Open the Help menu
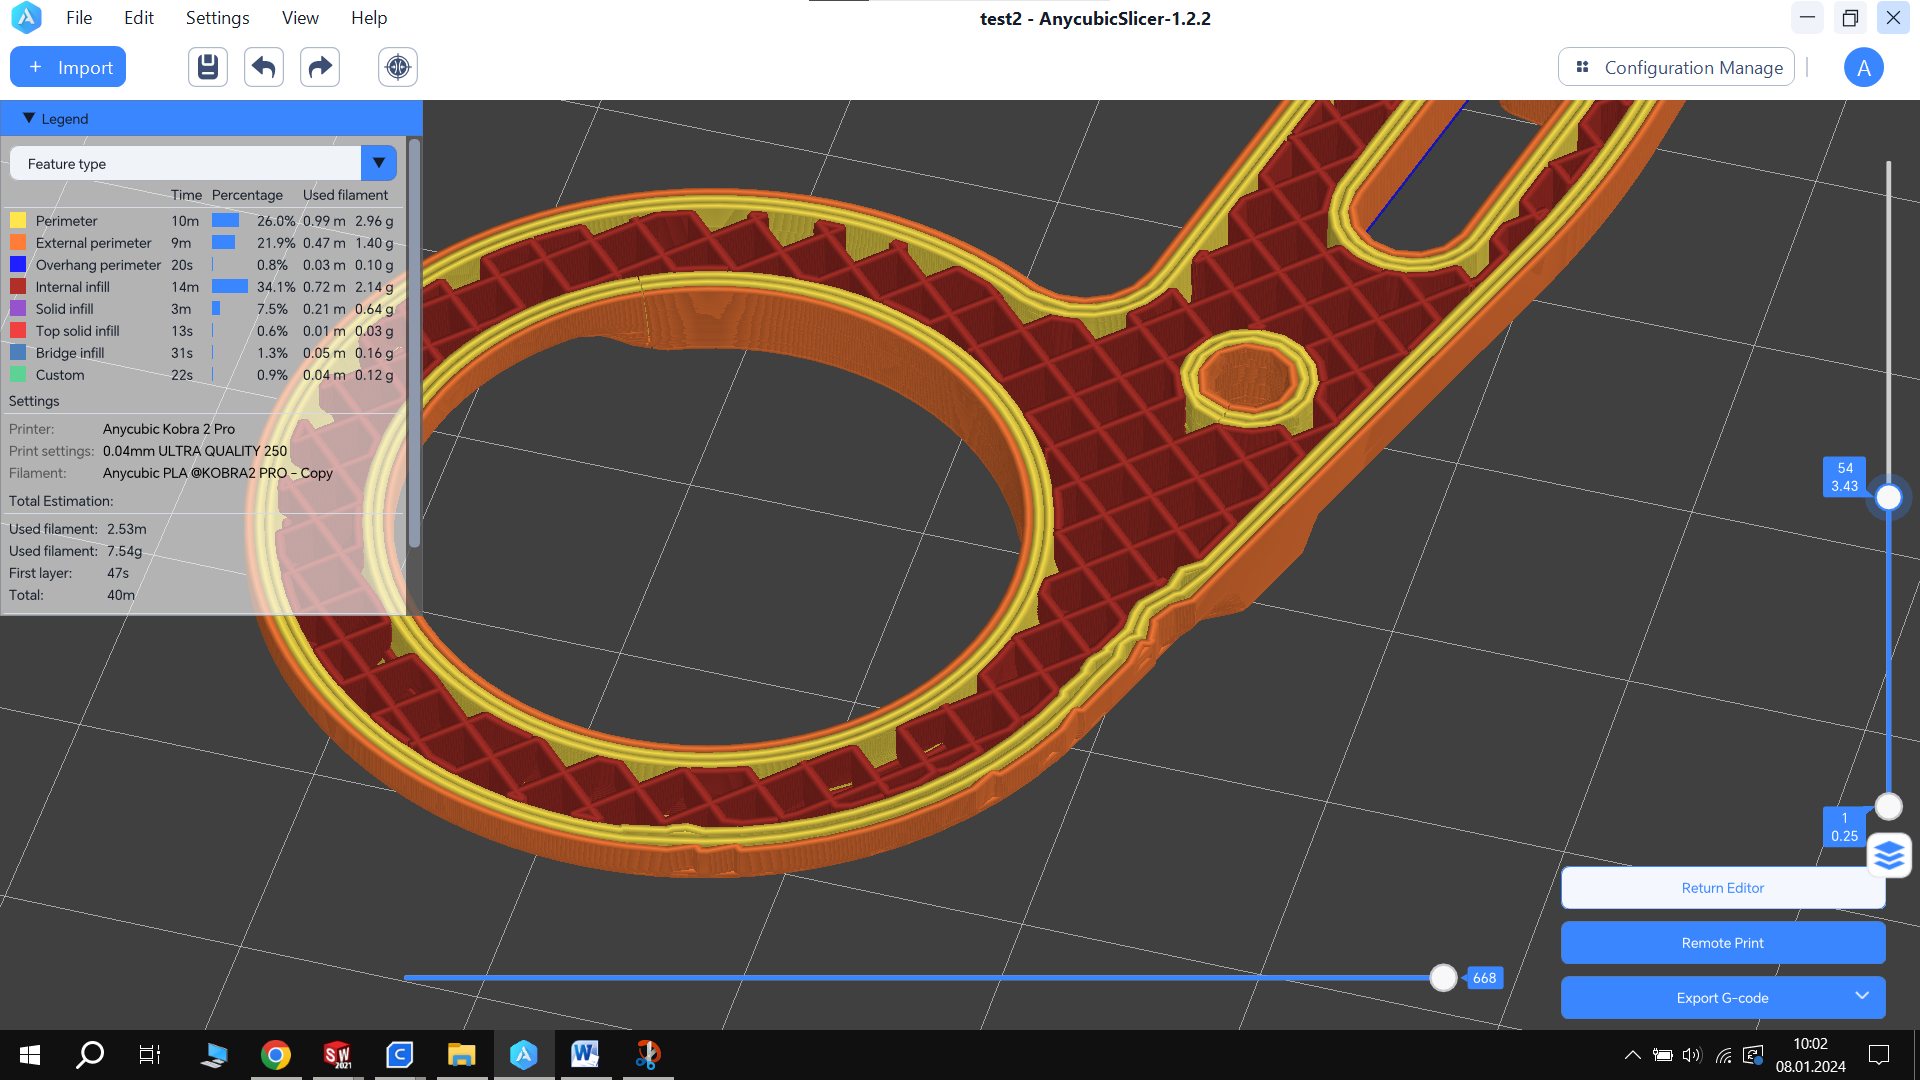 pos(369,18)
